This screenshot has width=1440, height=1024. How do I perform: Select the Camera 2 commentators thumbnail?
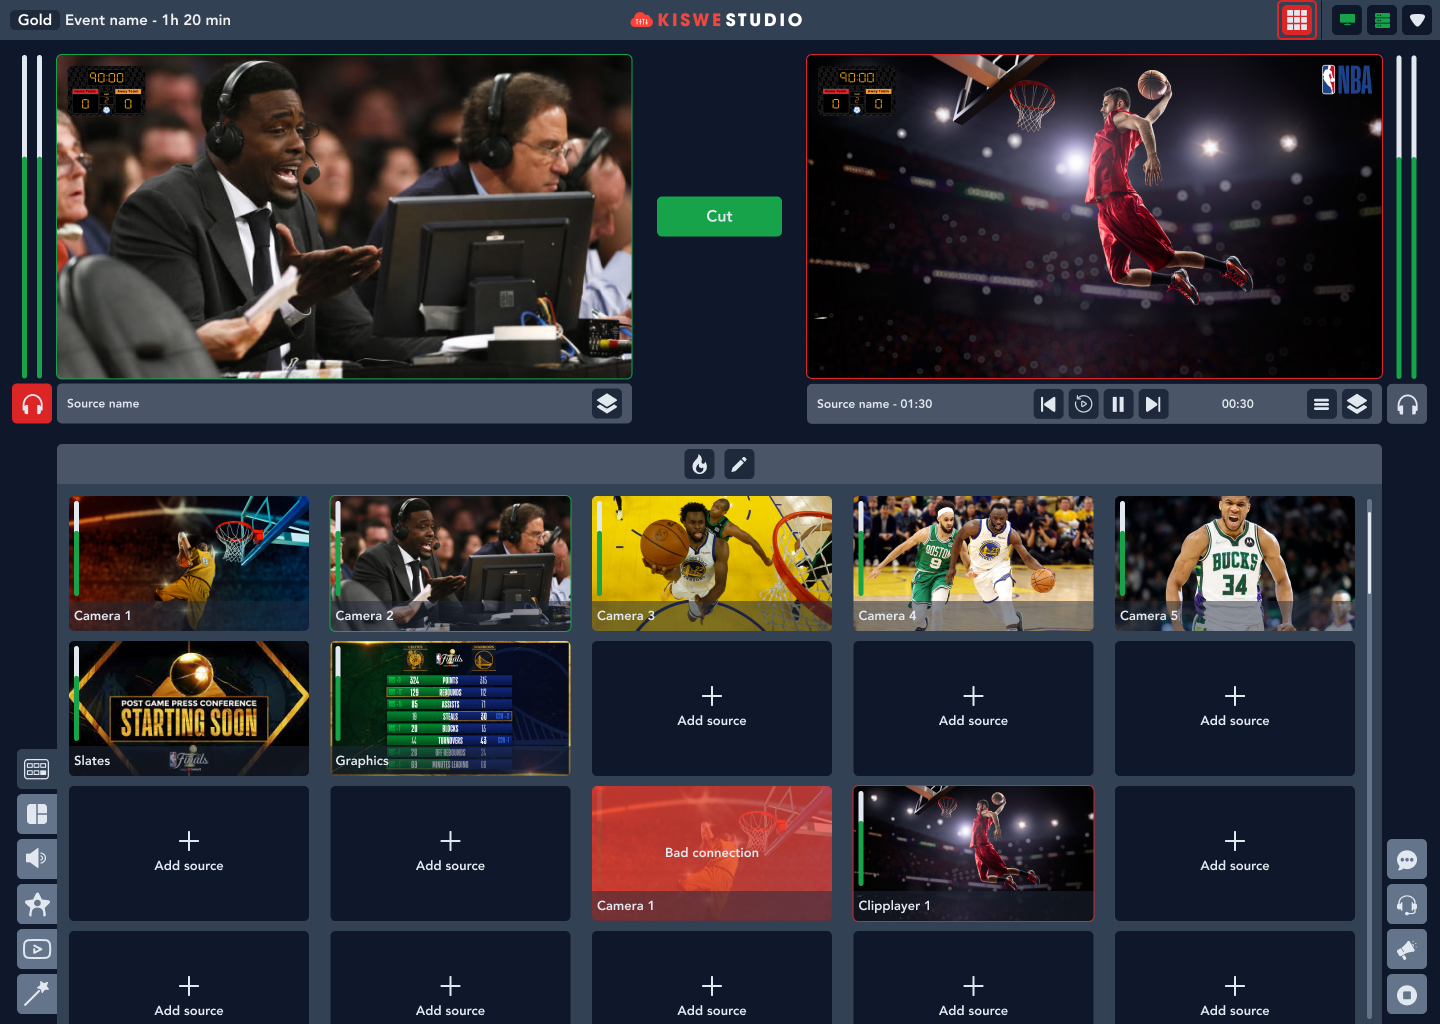450,563
